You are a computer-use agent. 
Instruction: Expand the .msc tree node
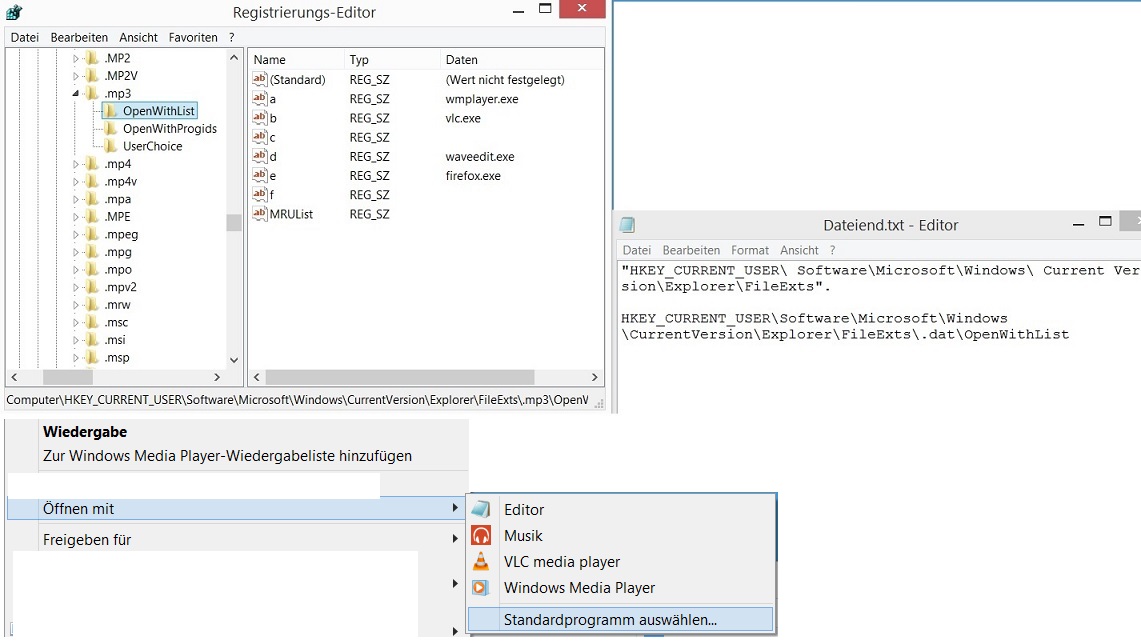pyautogui.click(x=76, y=322)
